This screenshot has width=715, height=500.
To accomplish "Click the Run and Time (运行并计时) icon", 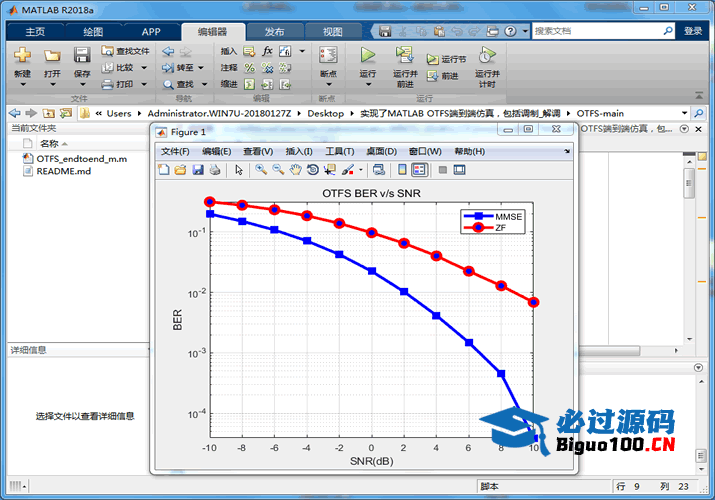I will [x=486, y=54].
